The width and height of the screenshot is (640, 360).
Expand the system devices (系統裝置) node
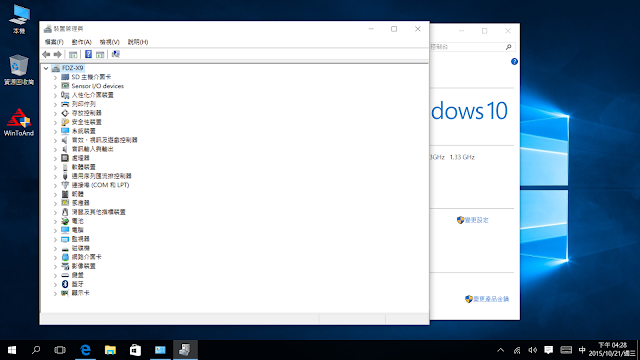click(x=55, y=131)
